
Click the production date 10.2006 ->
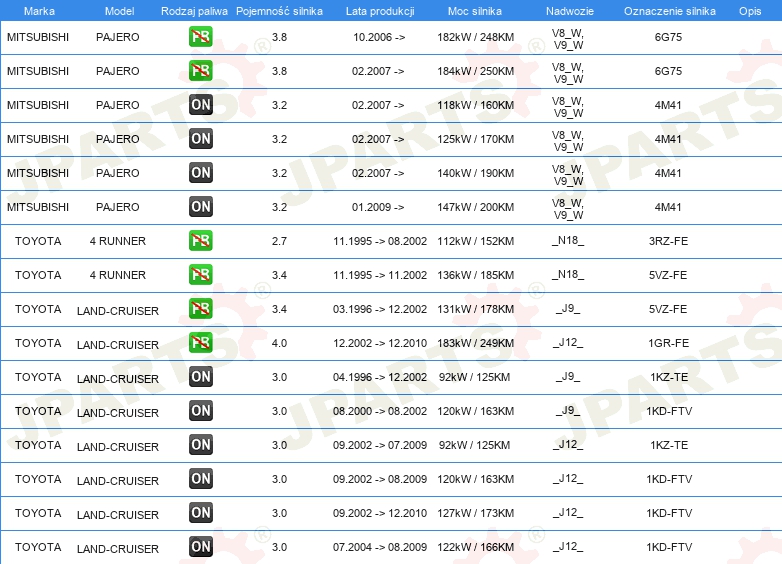click(x=379, y=37)
